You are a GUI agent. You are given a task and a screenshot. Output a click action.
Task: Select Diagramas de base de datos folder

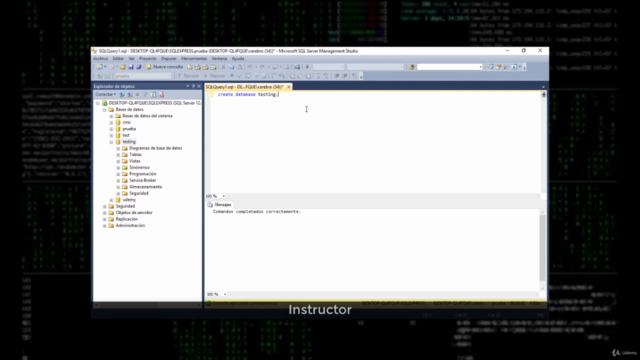tap(156, 148)
